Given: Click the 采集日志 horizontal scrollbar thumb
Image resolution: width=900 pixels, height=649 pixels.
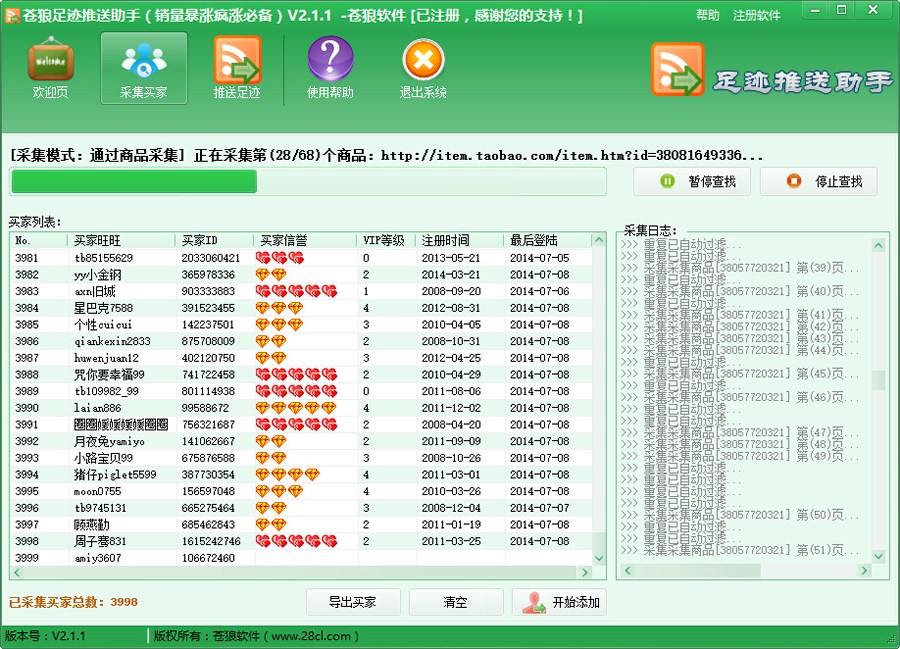Looking at the screenshot, I should (697, 570).
